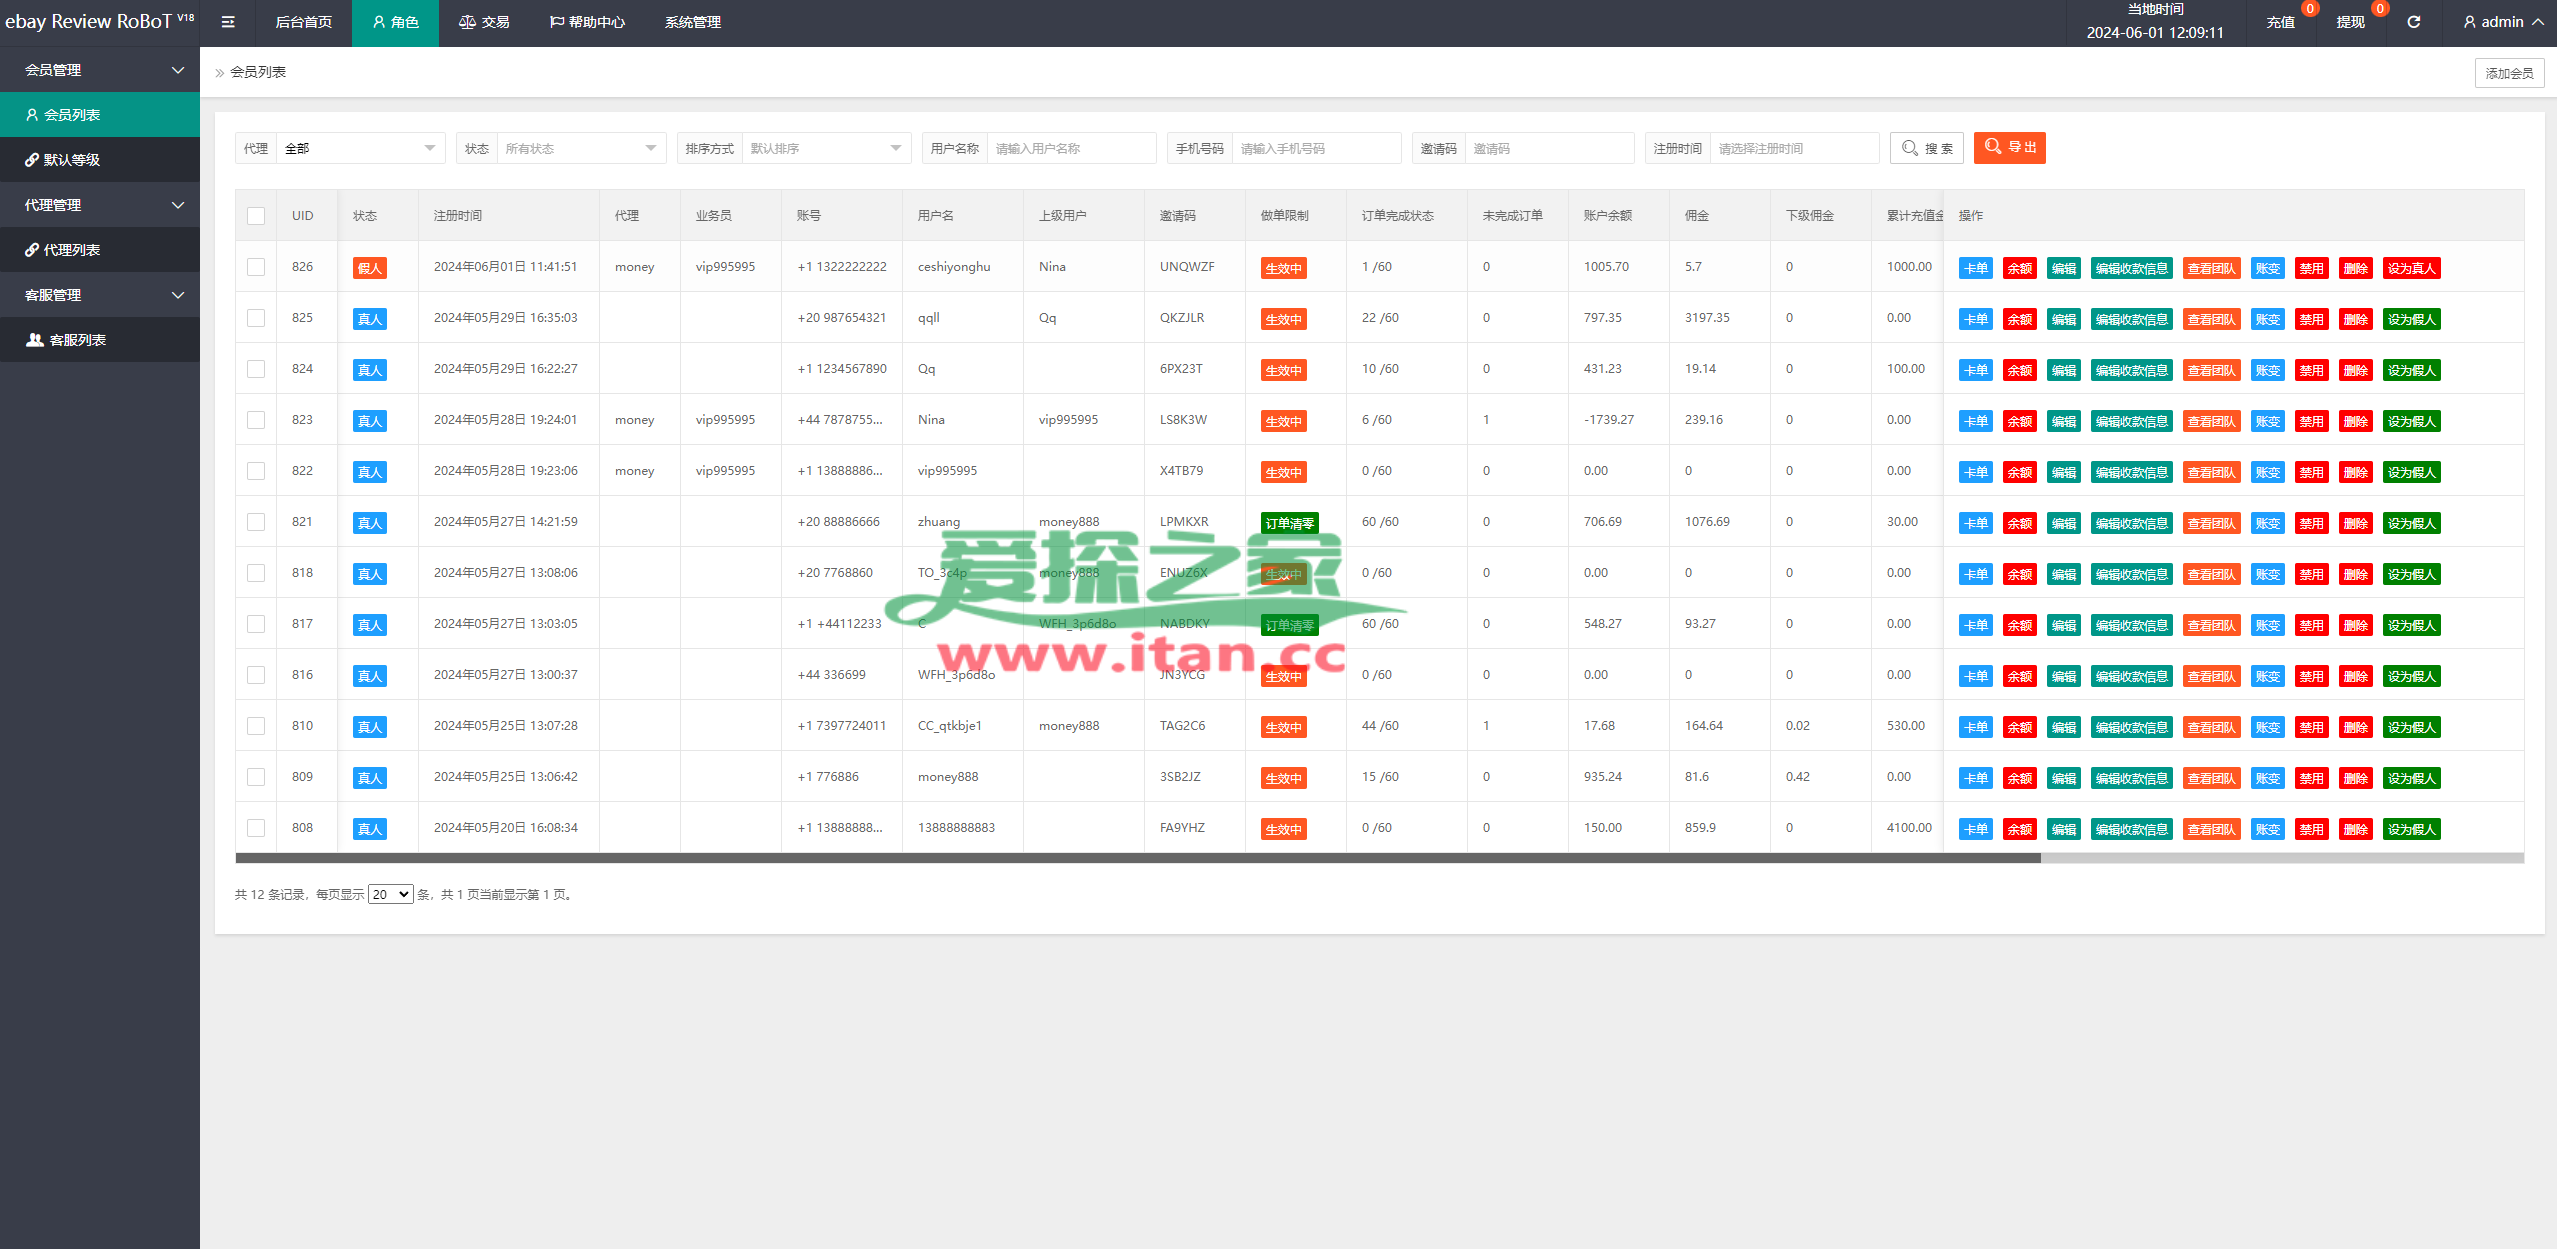Screen dimensions: 2557x1249
Task: Click the table horizontal scrollbar
Action: (x=1138, y=858)
